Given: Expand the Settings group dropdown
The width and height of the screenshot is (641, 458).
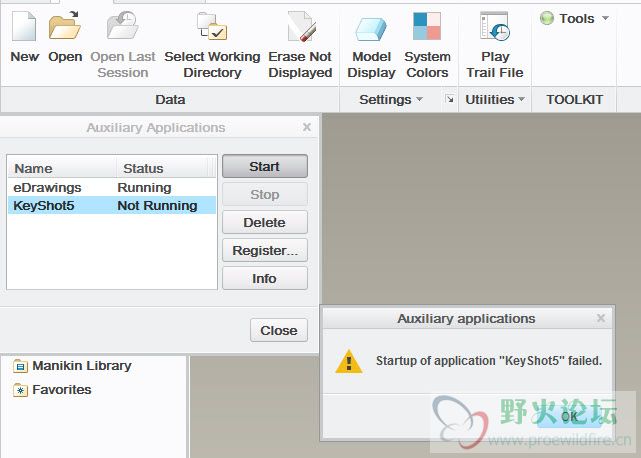Looking at the screenshot, I should 419,99.
